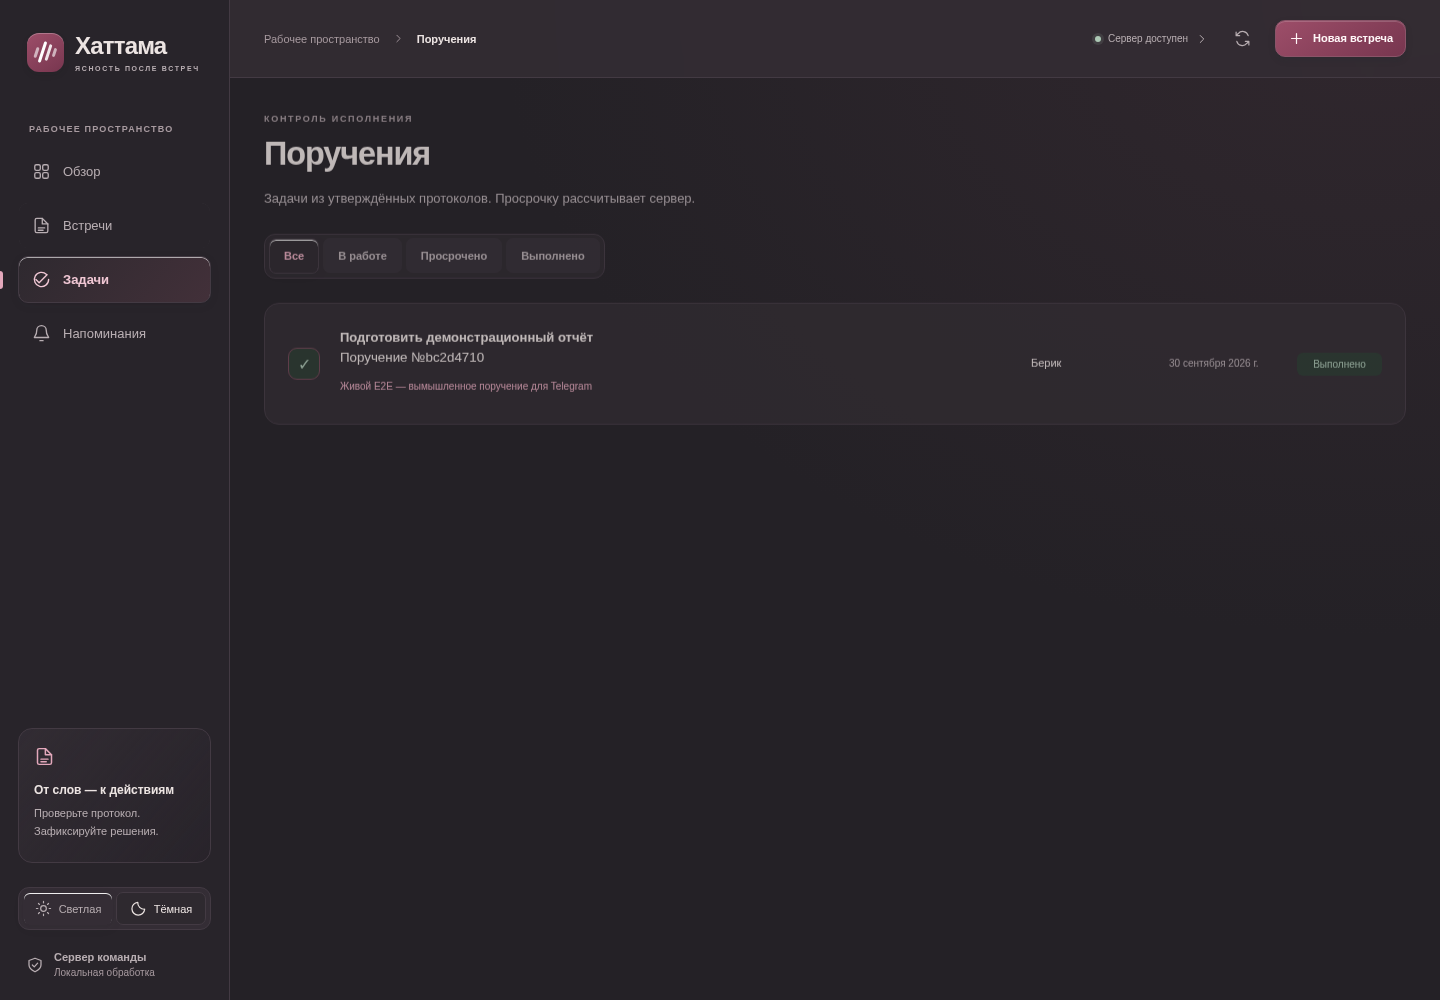Select the Все filter tab
This screenshot has width=1440, height=1000.
point(294,256)
